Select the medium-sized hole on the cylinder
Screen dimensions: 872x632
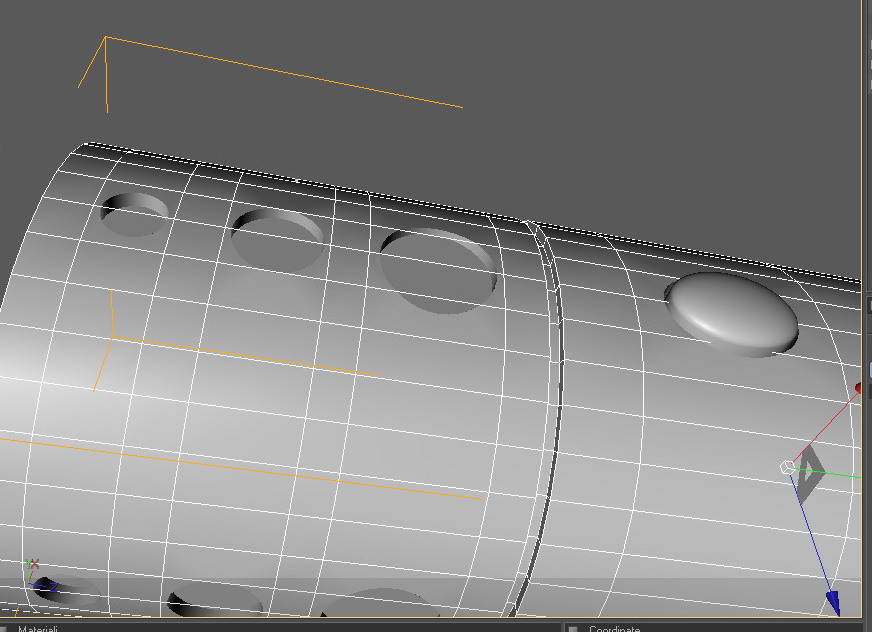pyautogui.click(x=278, y=240)
